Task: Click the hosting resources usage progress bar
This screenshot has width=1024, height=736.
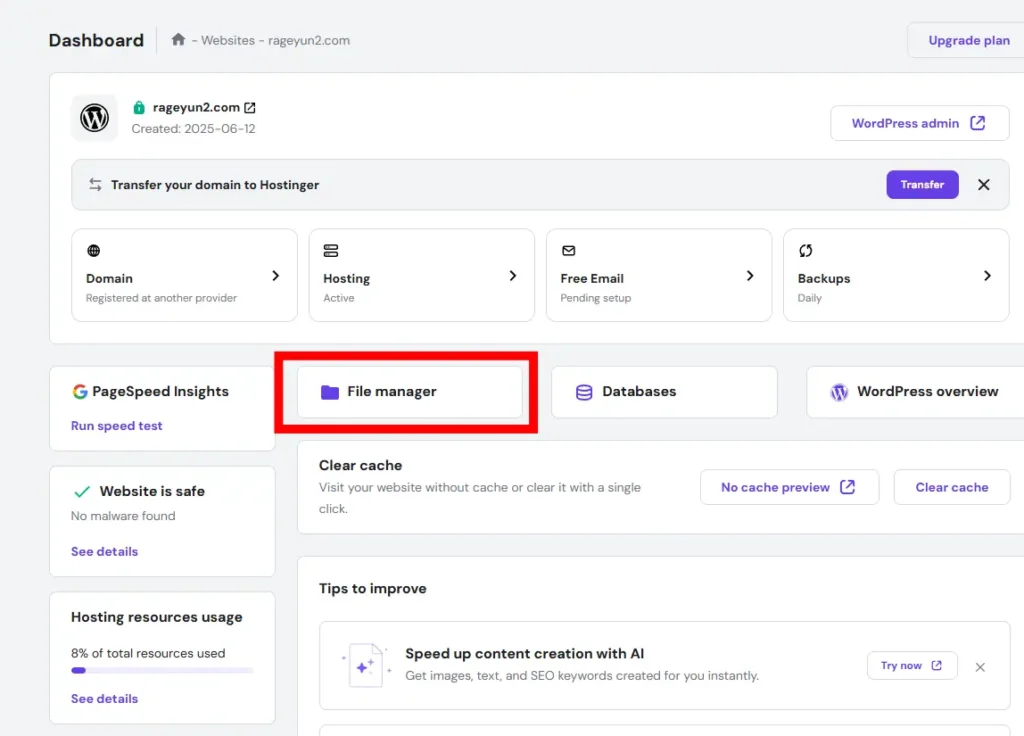Action: pyautogui.click(x=162, y=670)
